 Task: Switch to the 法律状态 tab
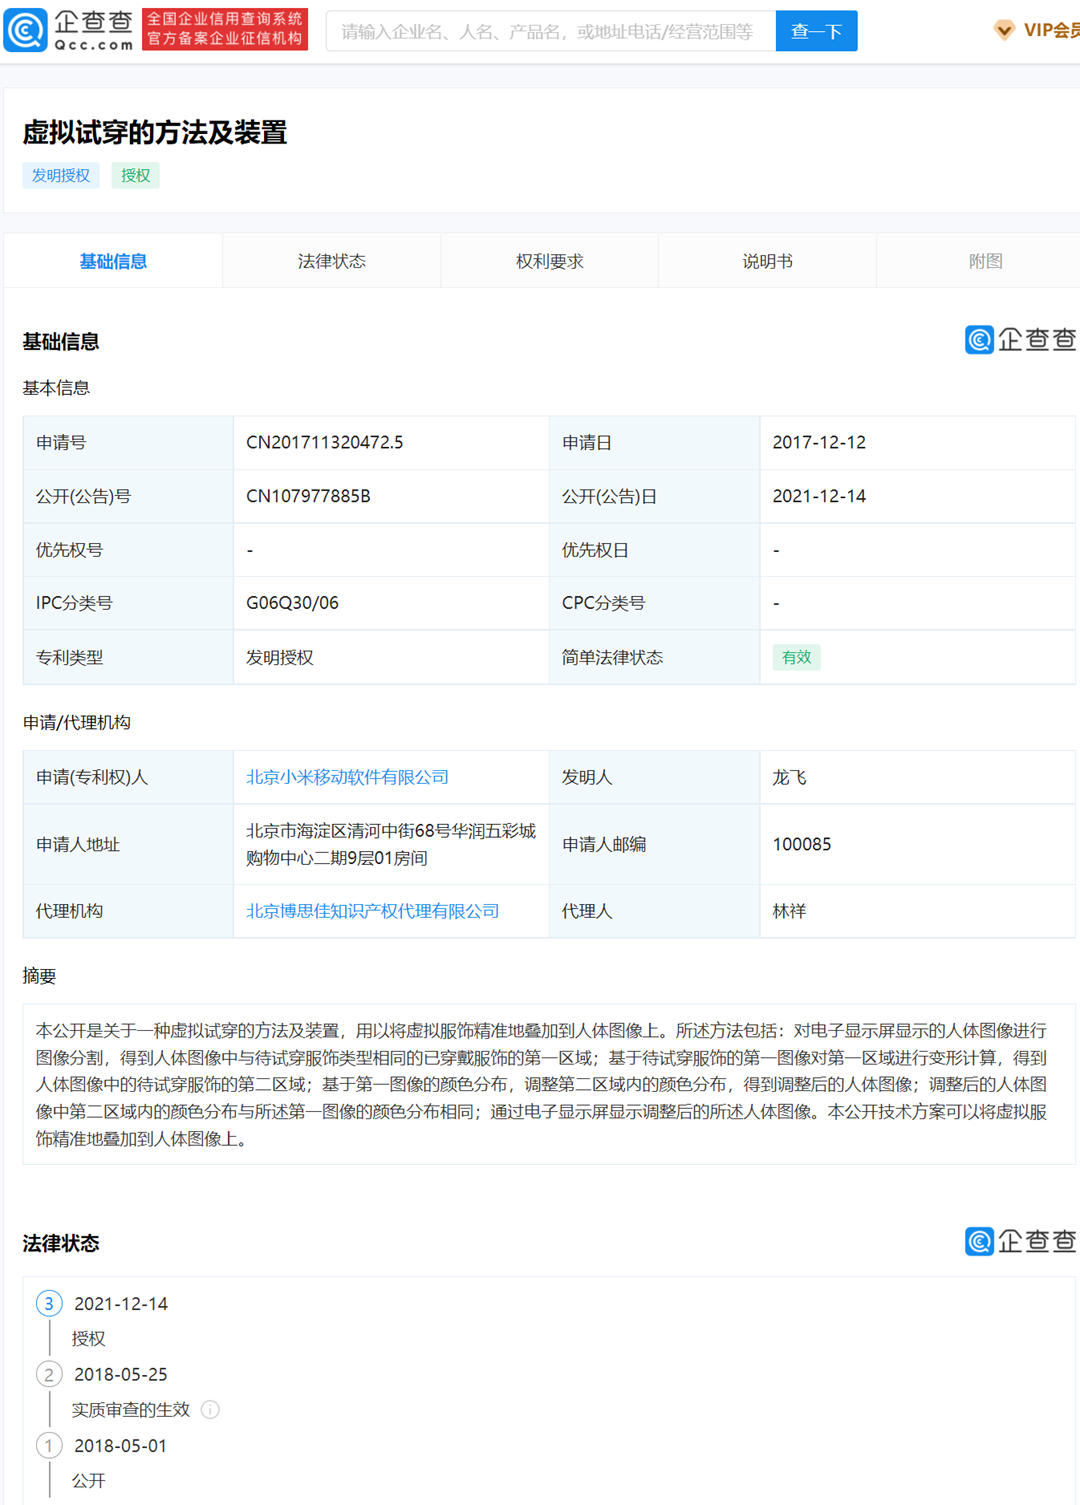331,260
